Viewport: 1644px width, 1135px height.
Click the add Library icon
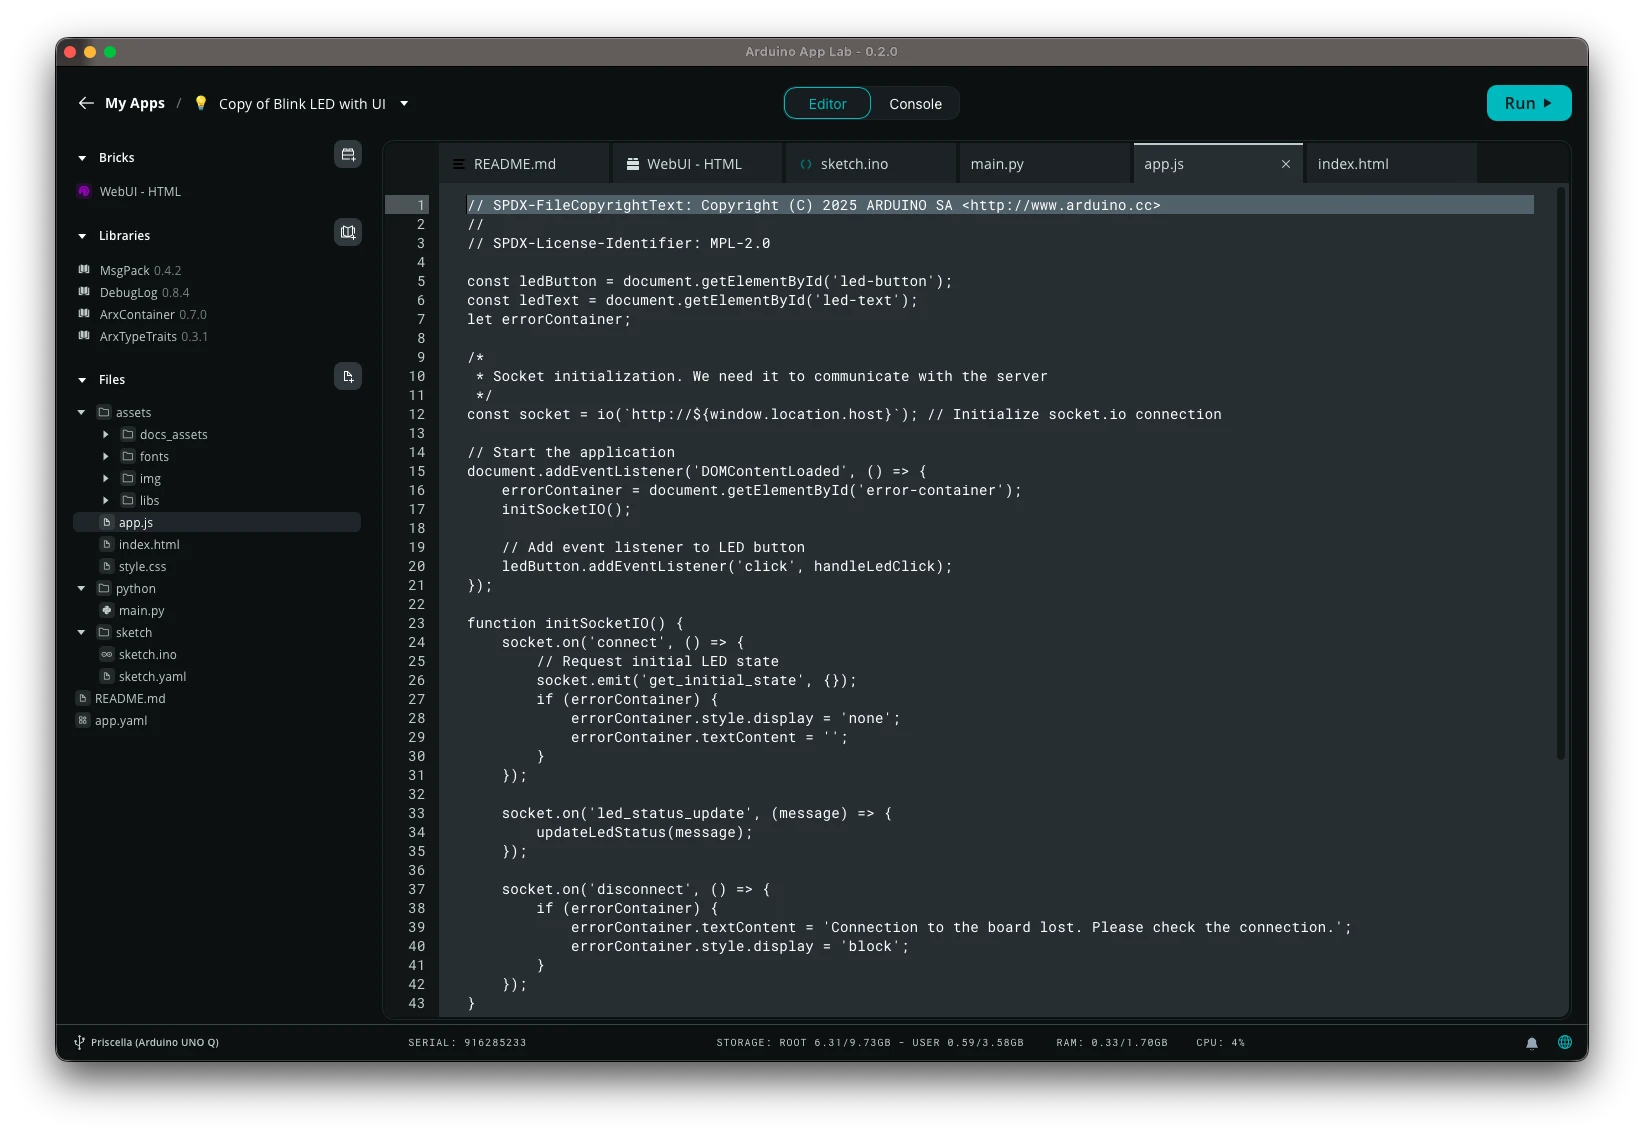348,233
